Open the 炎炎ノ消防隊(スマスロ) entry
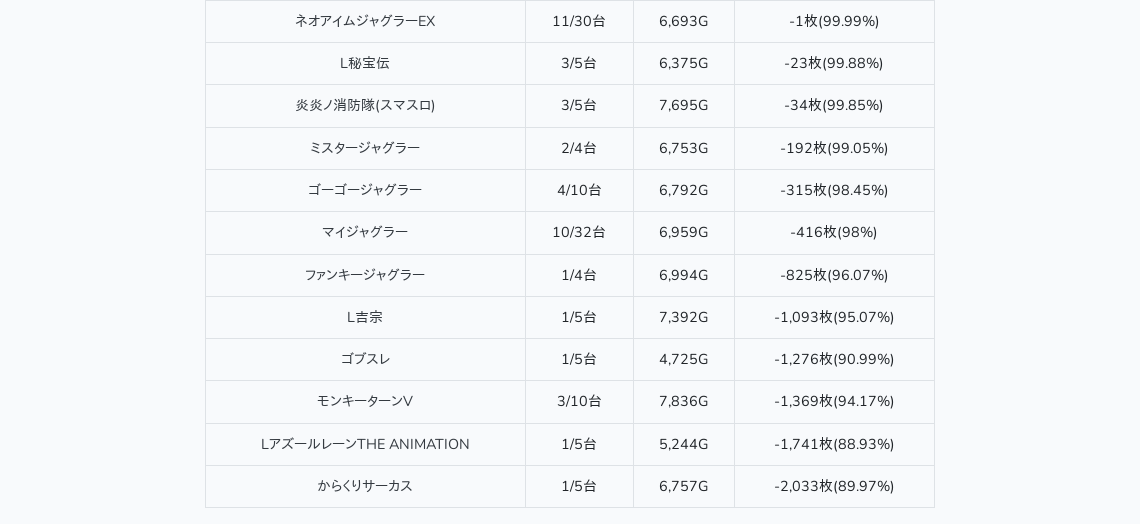The height and width of the screenshot is (524, 1140). coord(365,105)
